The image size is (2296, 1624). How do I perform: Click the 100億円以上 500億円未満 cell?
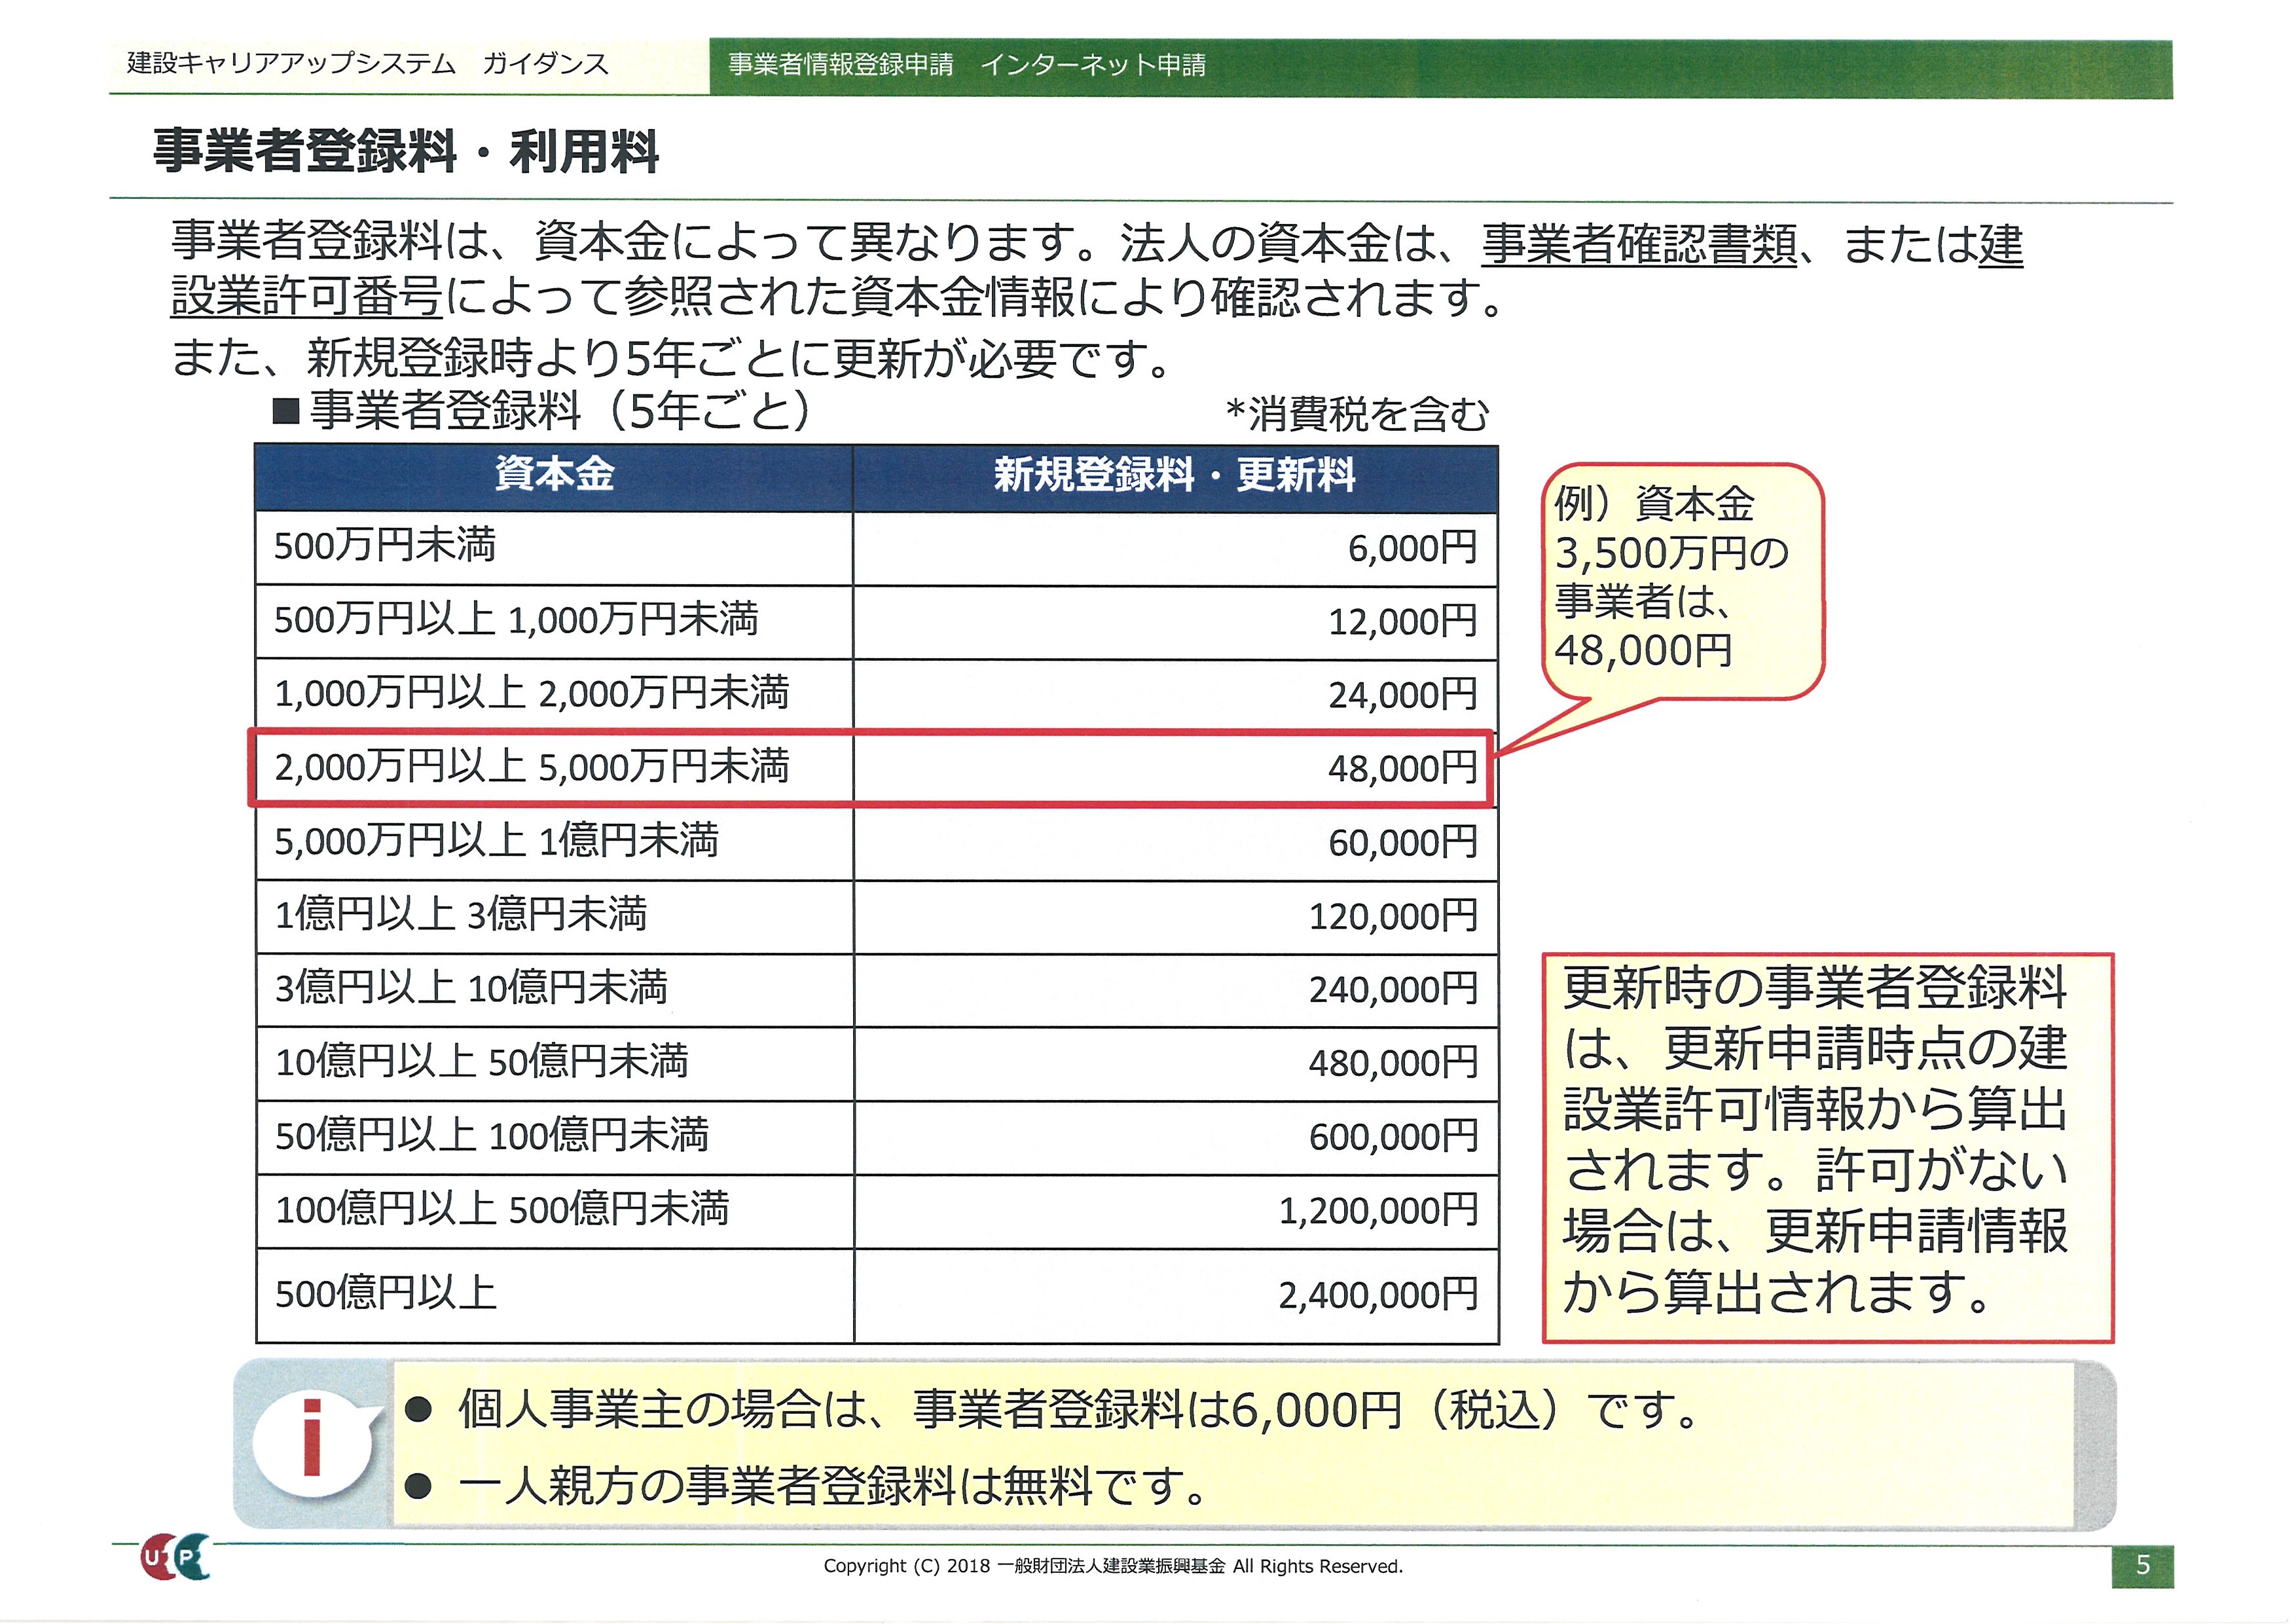click(554, 1211)
